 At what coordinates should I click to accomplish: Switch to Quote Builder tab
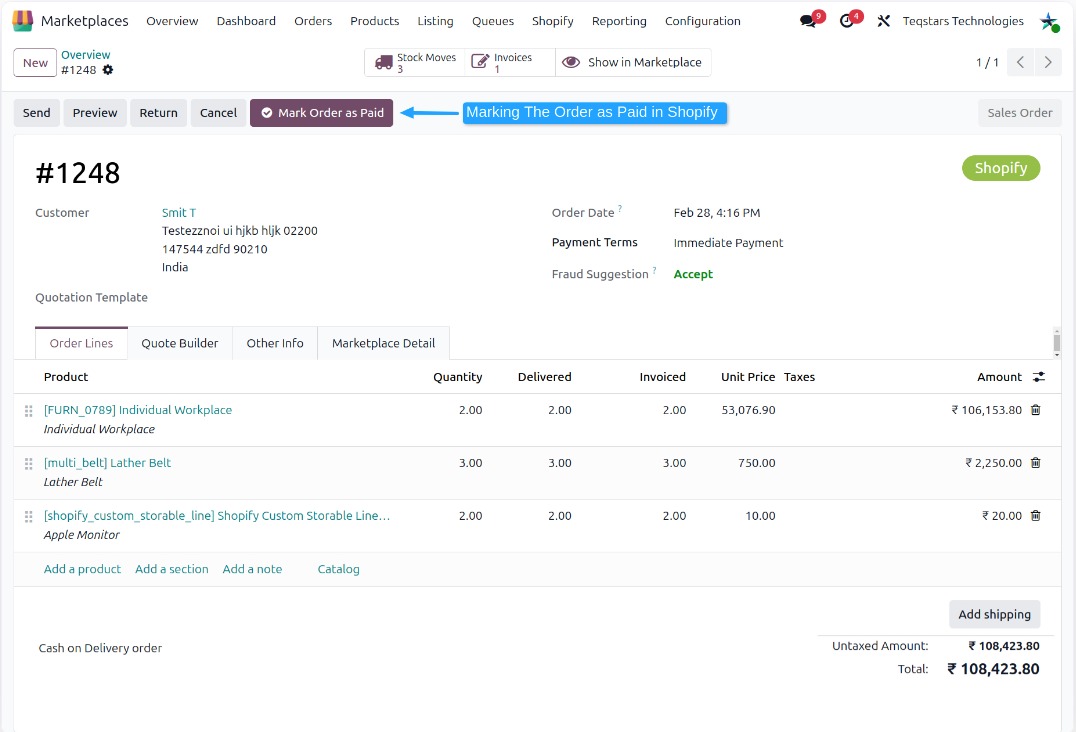point(180,343)
